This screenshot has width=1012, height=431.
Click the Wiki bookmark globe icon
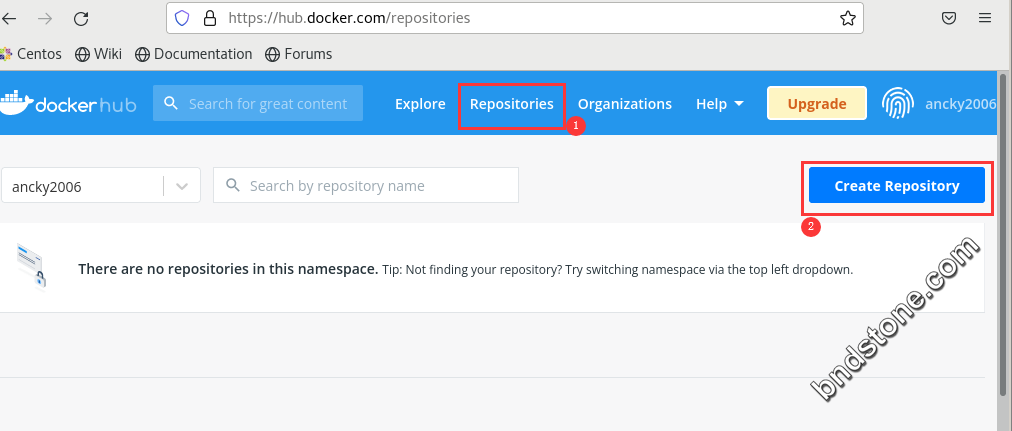82,54
